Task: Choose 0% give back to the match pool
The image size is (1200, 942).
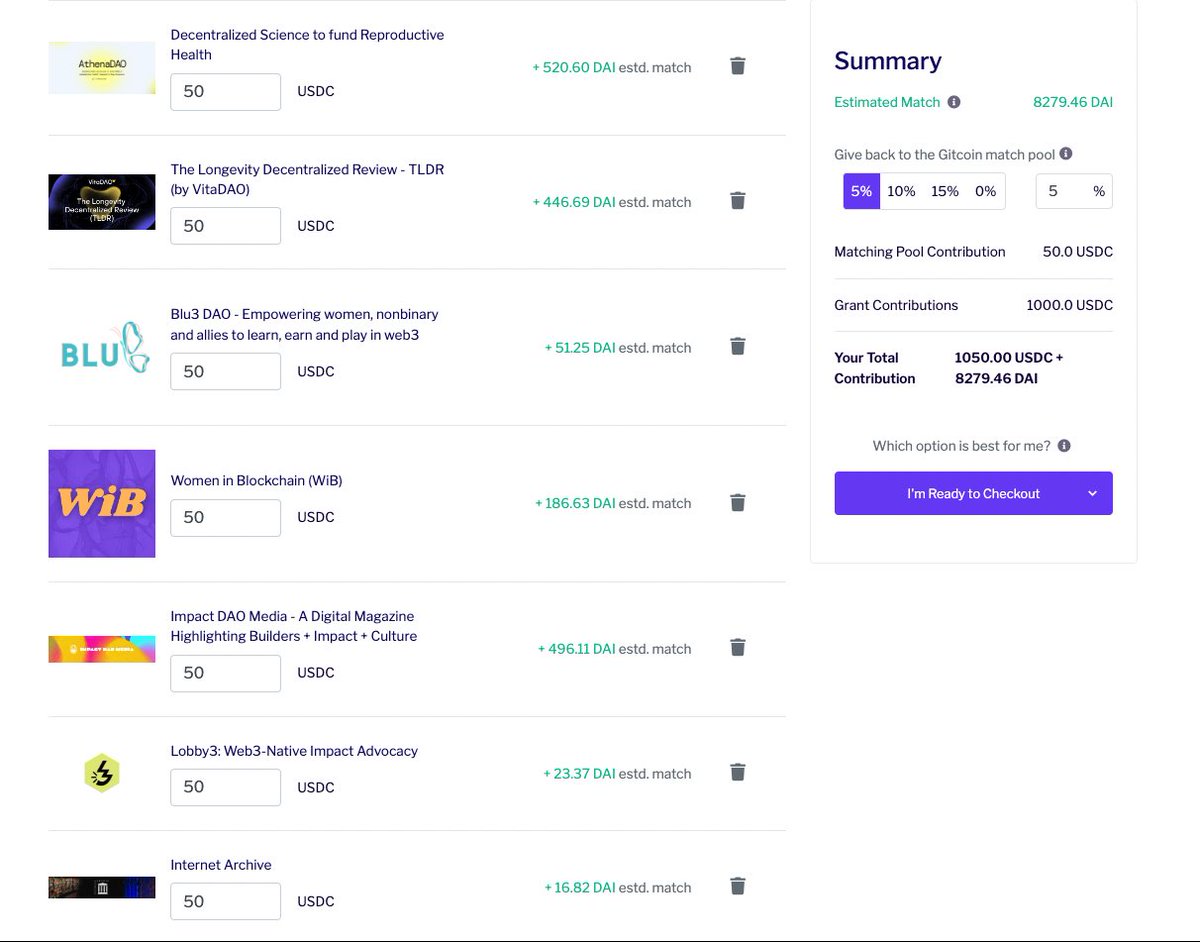Action: 983,190
